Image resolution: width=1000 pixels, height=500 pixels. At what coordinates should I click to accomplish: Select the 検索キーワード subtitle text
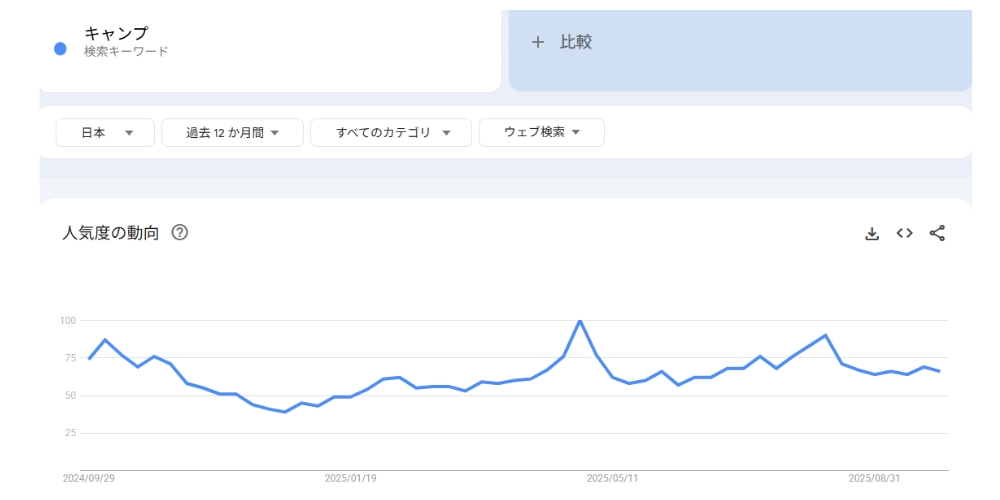126,52
